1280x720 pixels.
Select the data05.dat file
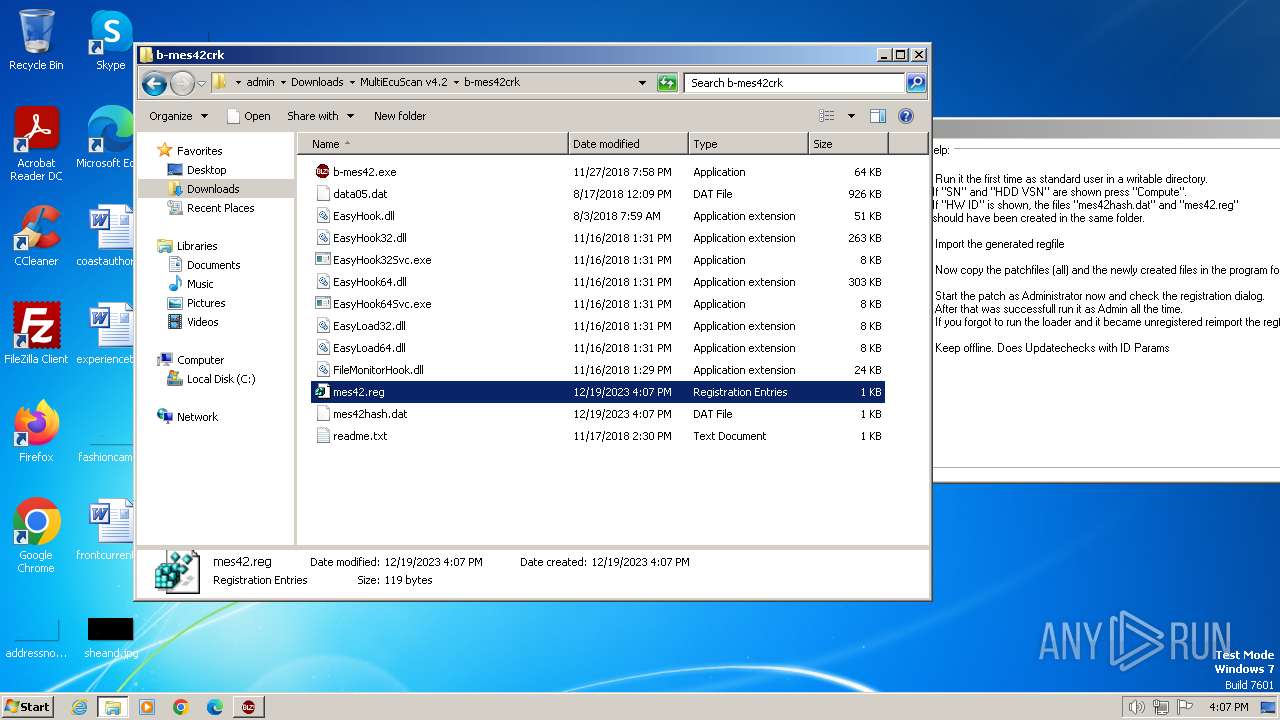point(598,194)
